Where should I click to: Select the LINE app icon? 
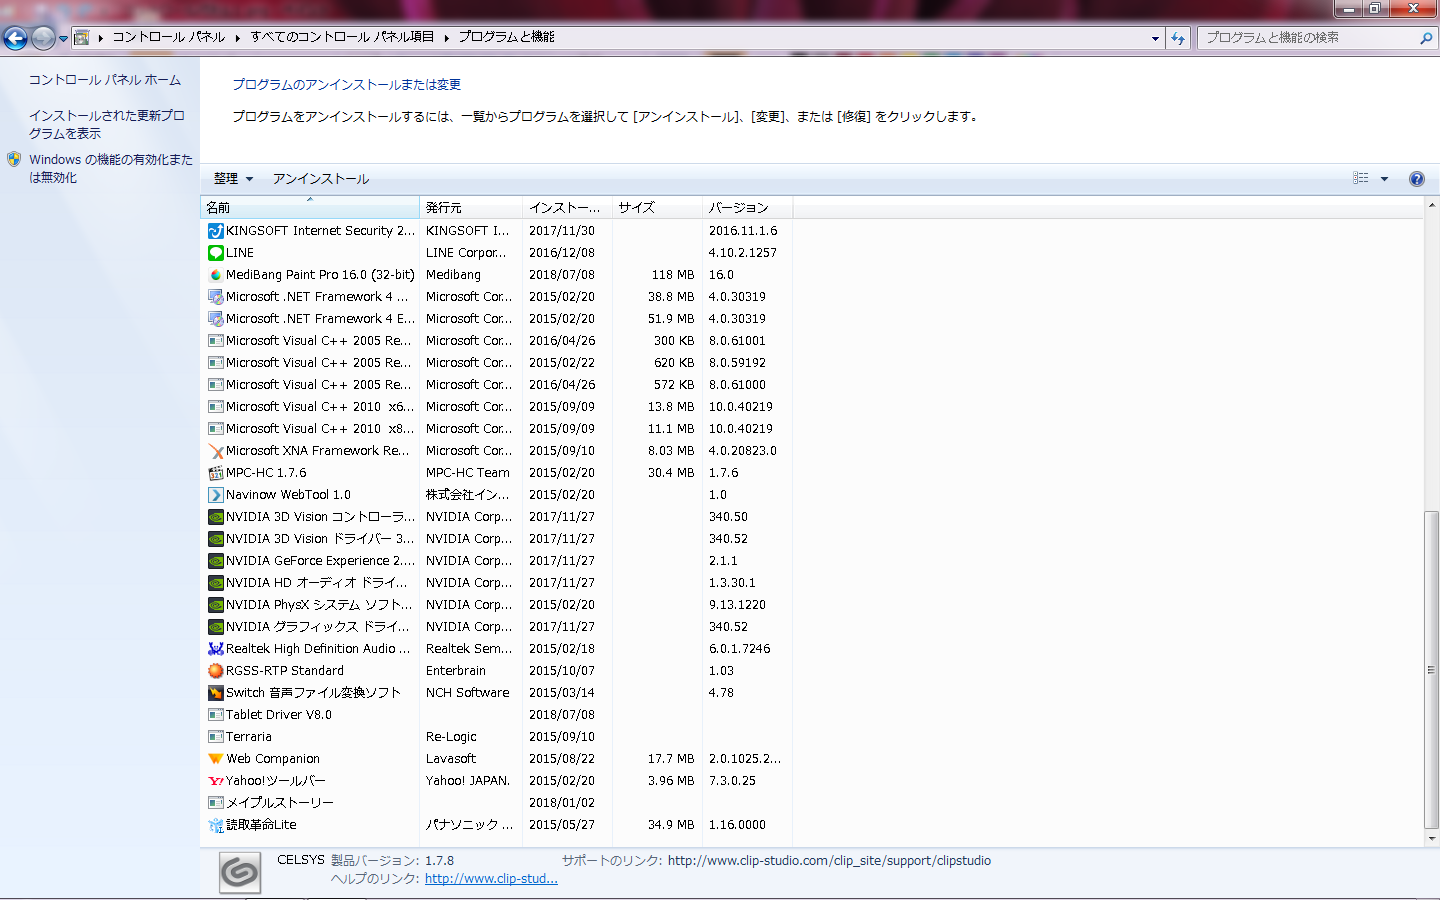point(215,253)
